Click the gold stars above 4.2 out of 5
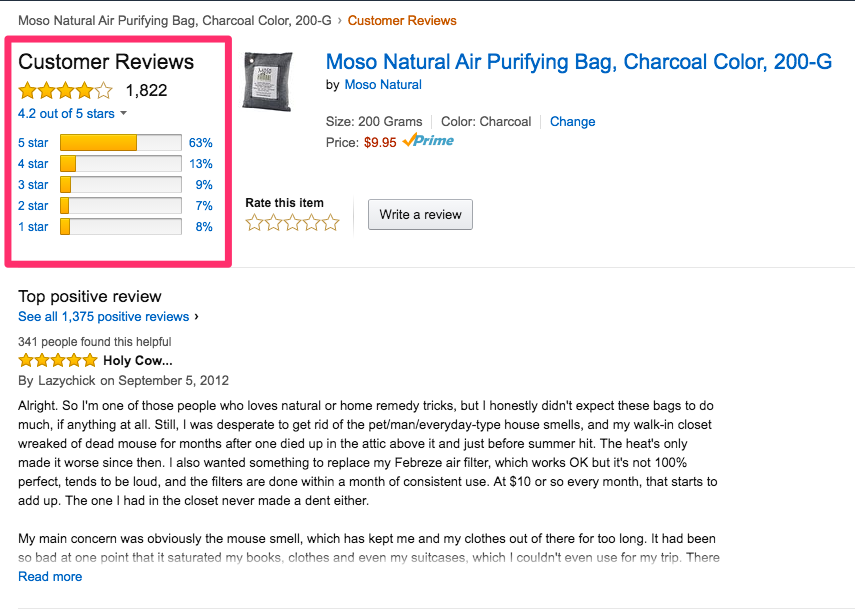Screen dimensions: 855x610 click(65, 91)
